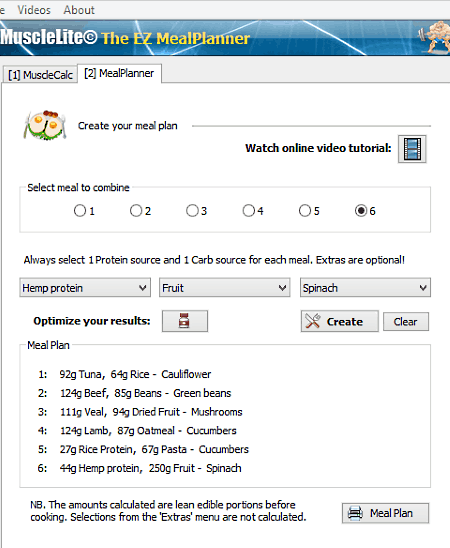
Task: Switch to the [1] MuscleCalc tab
Action: (40, 75)
